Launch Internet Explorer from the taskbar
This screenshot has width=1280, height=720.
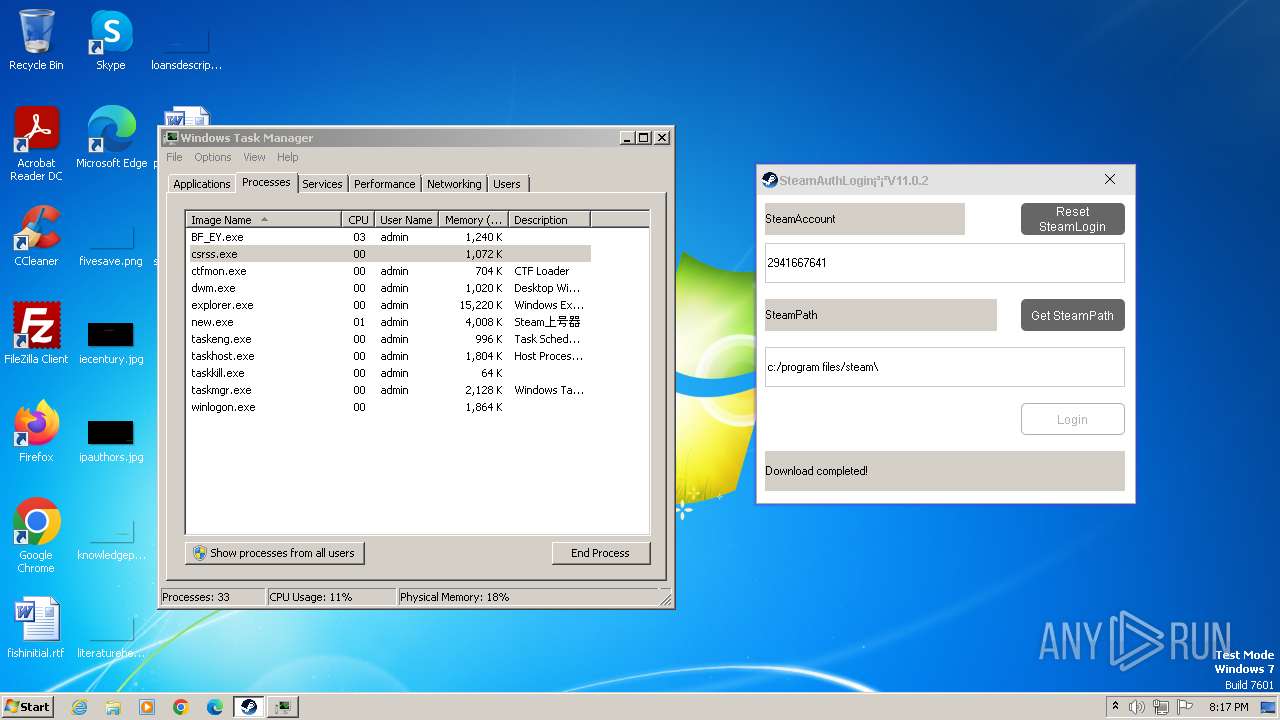click(x=79, y=707)
